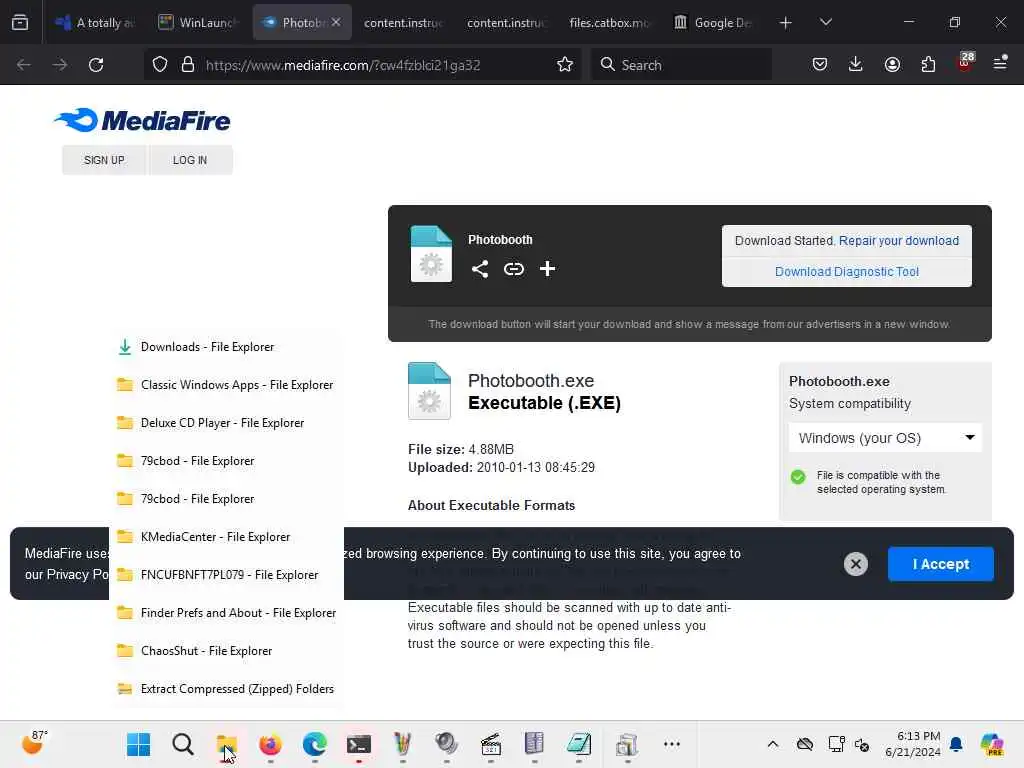Show hidden tray icons chevron
This screenshot has width=1024, height=768.
pyautogui.click(x=773, y=744)
